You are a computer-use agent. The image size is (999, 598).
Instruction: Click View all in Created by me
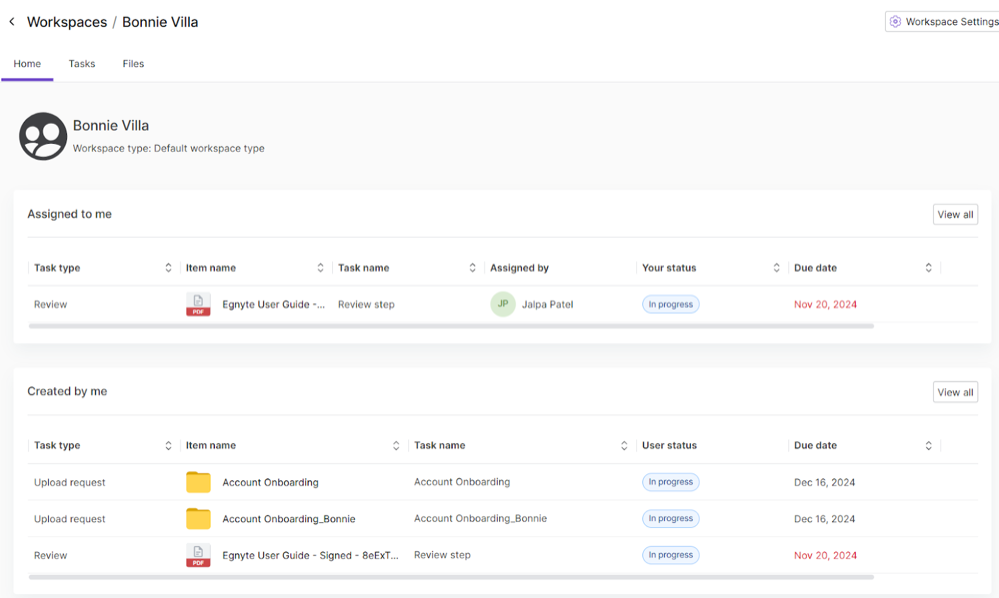tap(954, 391)
